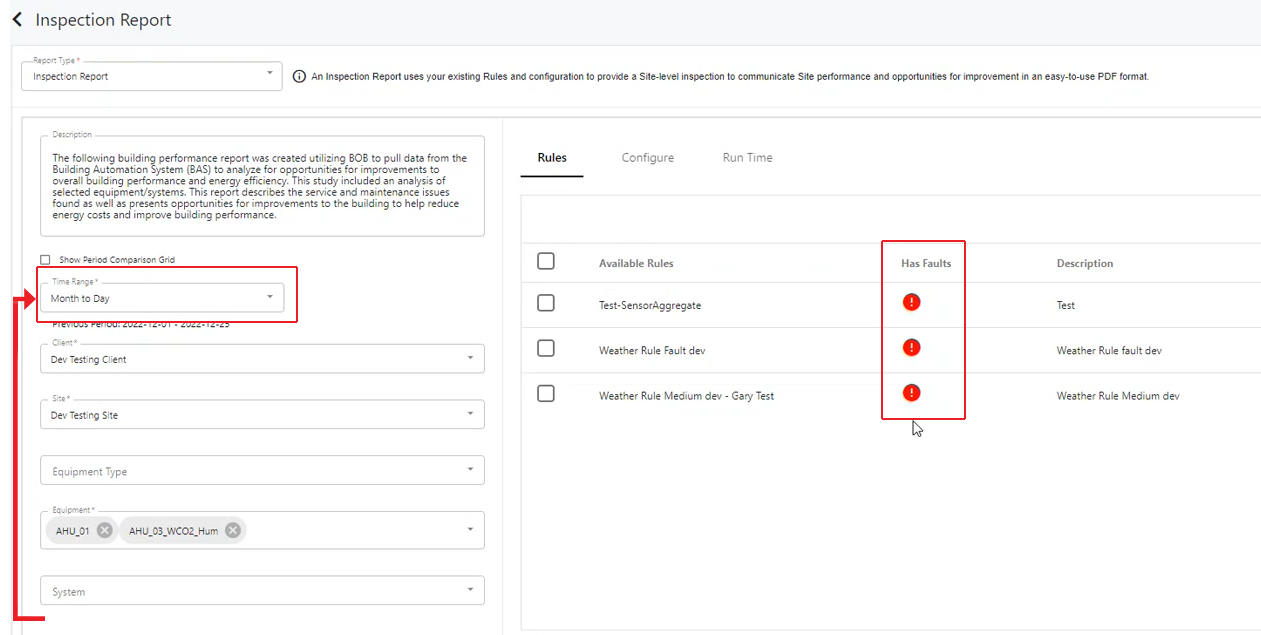Click fault icon for Weather Rule Medium dev

pyautogui.click(x=911, y=393)
